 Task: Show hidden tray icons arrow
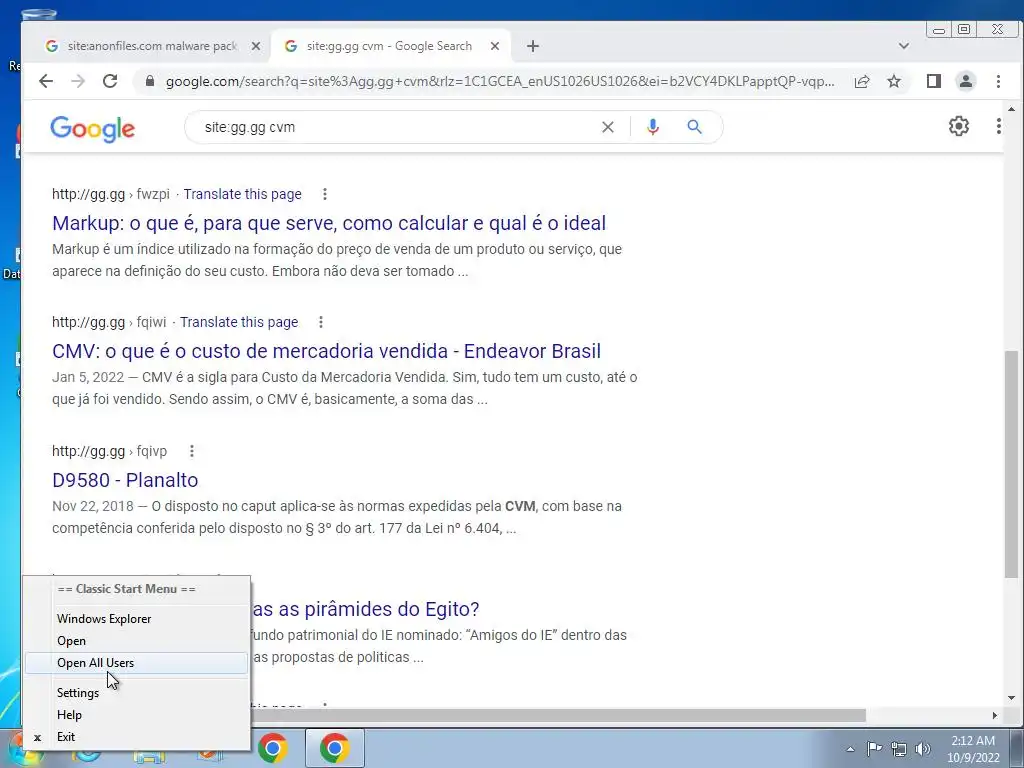pyautogui.click(x=850, y=749)
